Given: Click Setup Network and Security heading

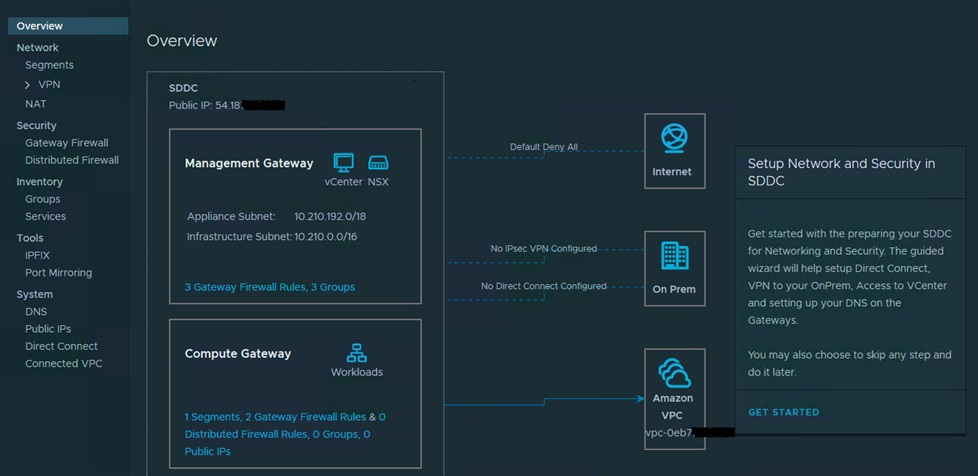Looking at the screenshot, I should point(841,172).
